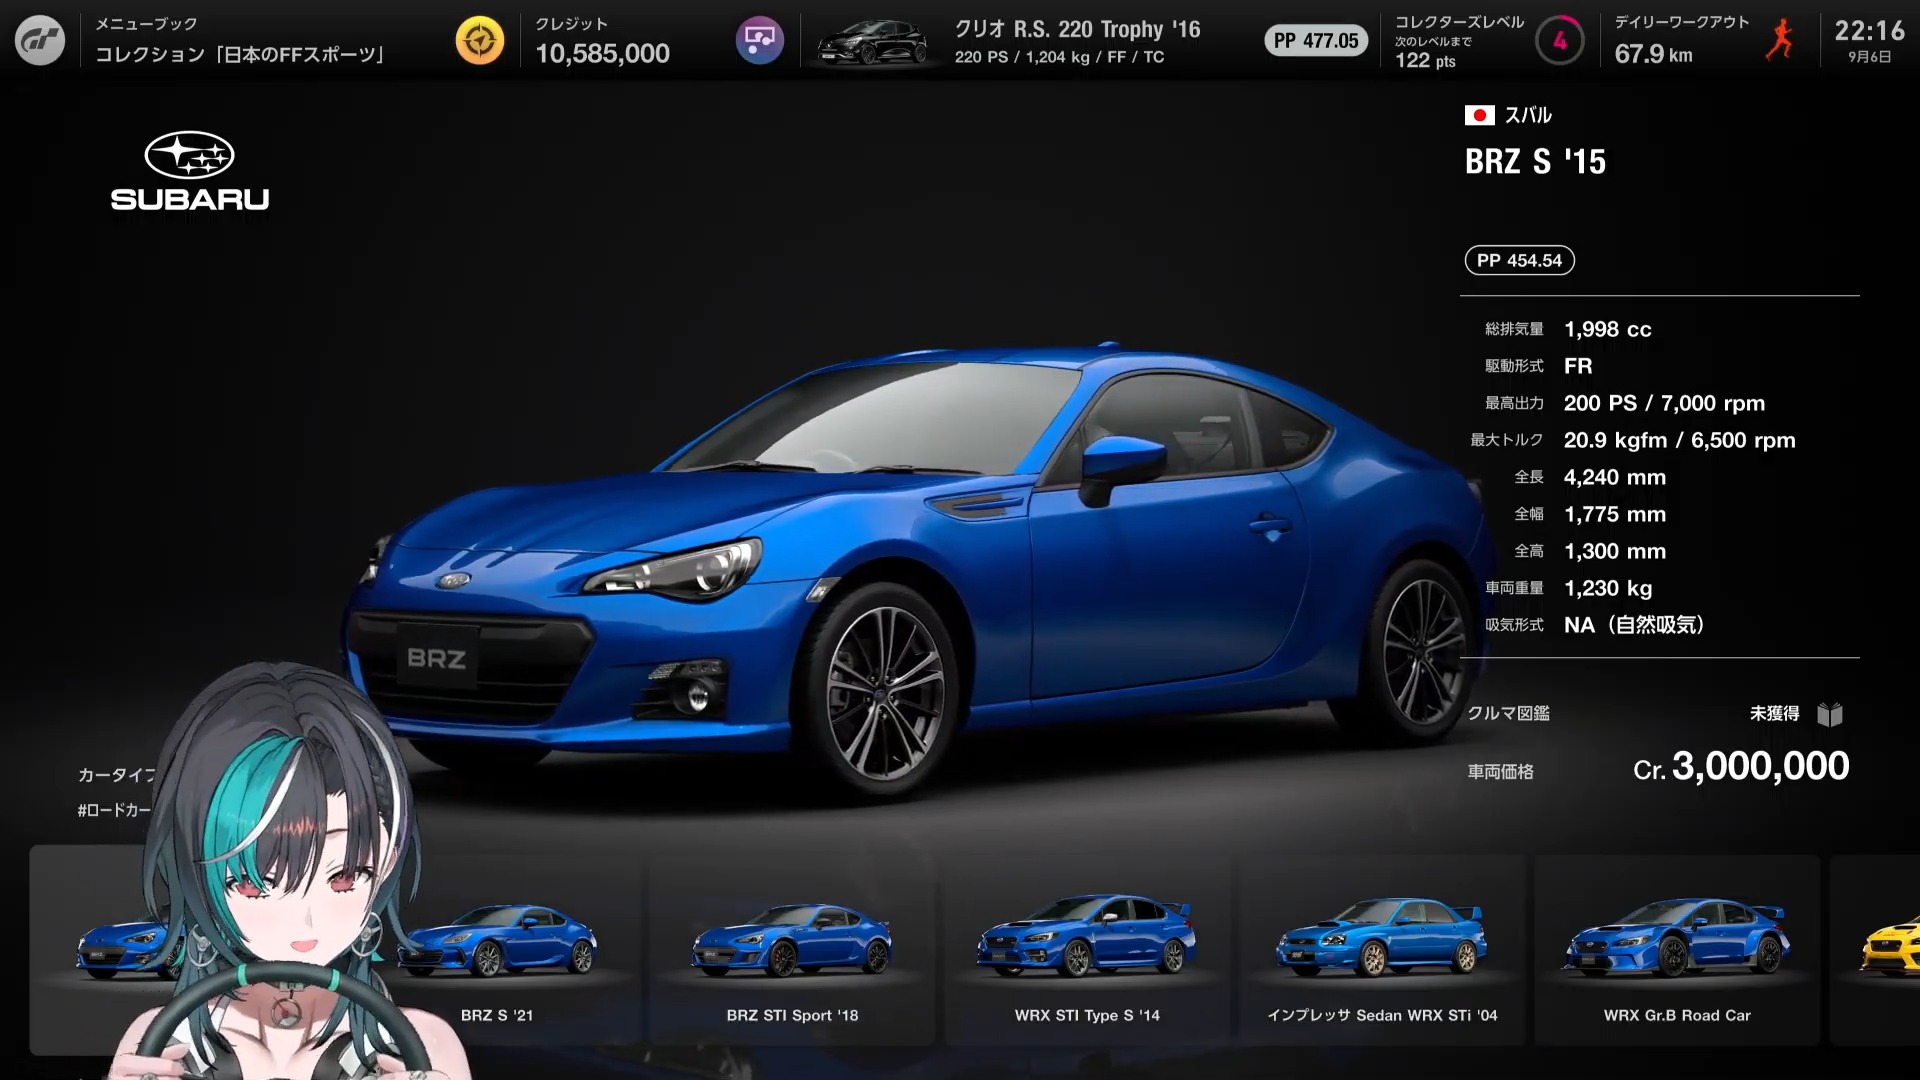Click the PP 454.54 badge
The height and width of the screenshot is (1080, 1920).
[x=1519, y=260]
